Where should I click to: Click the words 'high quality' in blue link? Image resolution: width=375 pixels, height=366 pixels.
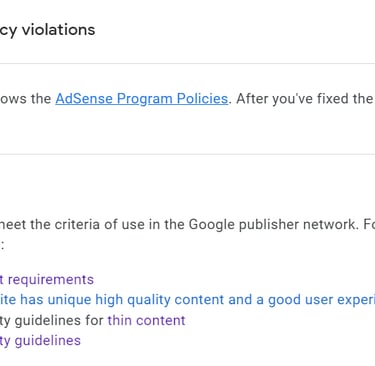coord(133,300)
